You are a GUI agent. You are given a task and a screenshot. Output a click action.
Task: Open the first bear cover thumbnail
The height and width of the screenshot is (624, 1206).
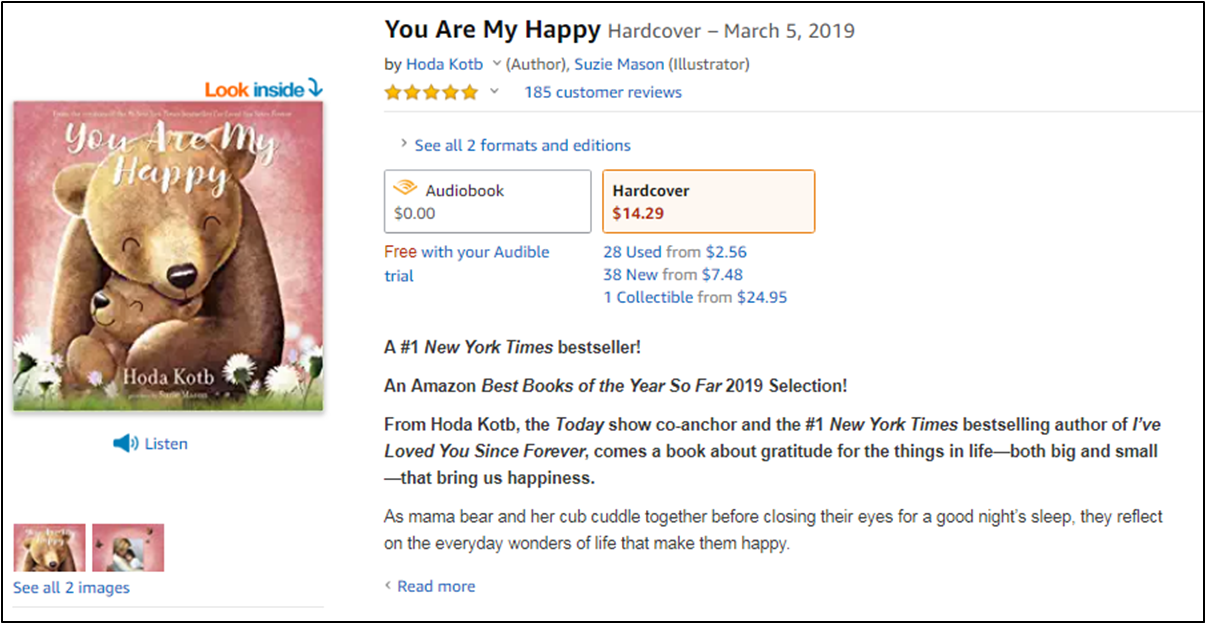[x=49, y=547]
